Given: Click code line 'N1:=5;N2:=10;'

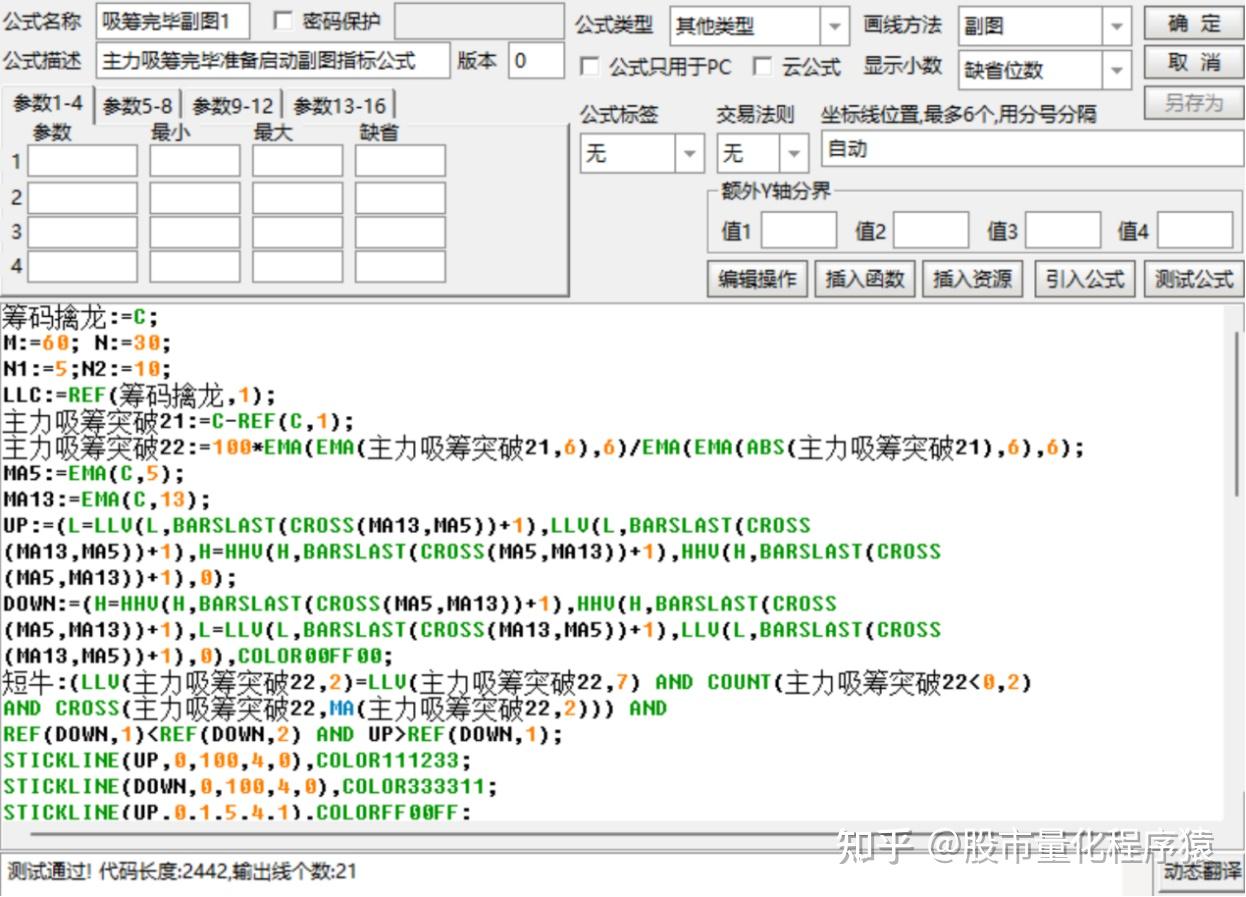Looking at the screenshot, I should pyautogui.click(x=87, y=370).
